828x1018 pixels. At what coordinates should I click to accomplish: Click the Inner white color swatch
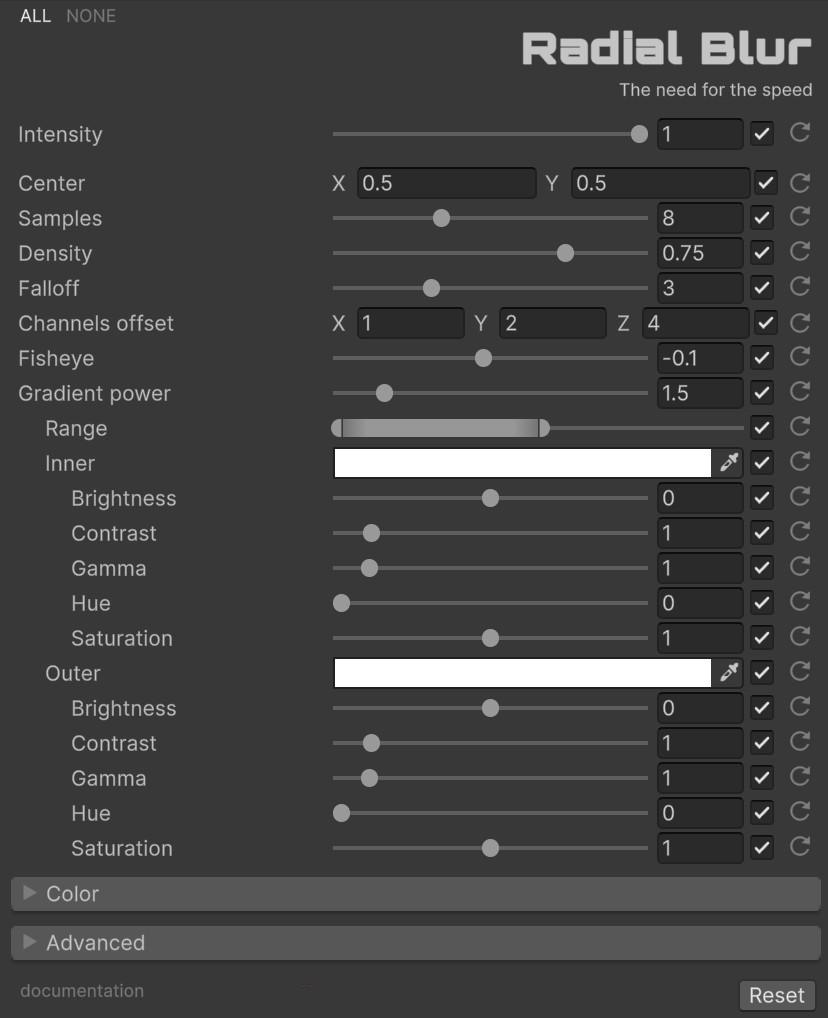(521, 463)
